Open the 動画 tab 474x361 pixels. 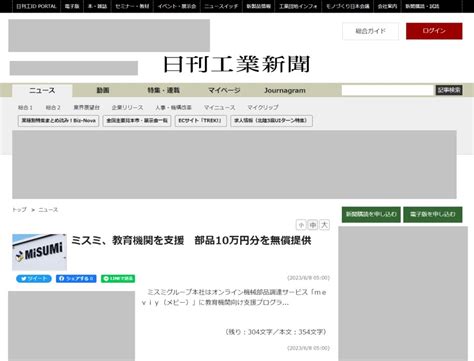[x=103, y=90]
